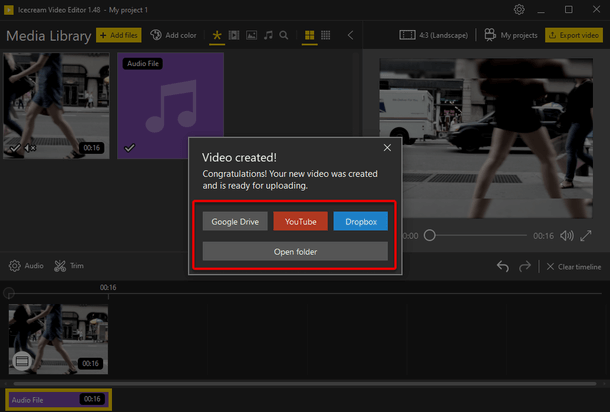Open Audio settings for timeline

(26, 266)
